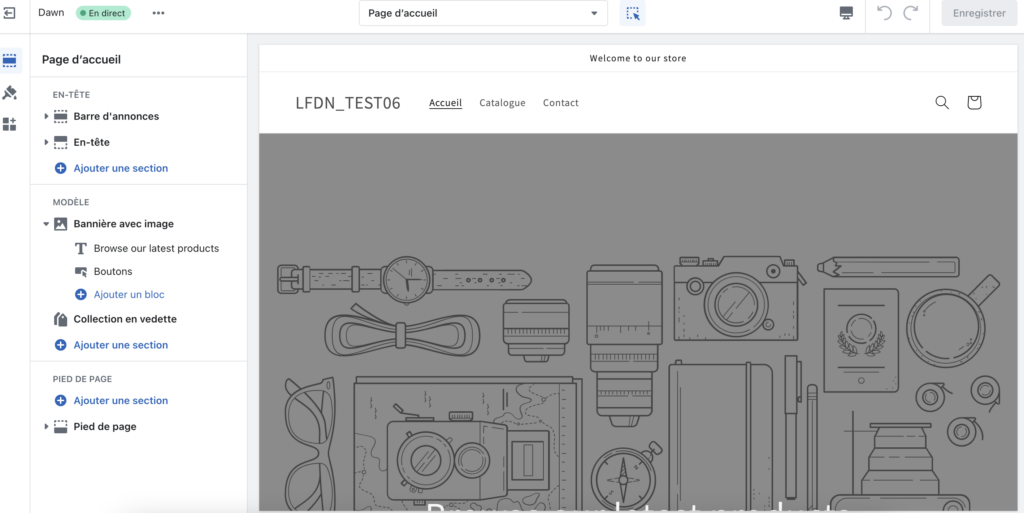Open the three-dot theme actions menu
This screenshot has height=513, width=1024.
158,13
